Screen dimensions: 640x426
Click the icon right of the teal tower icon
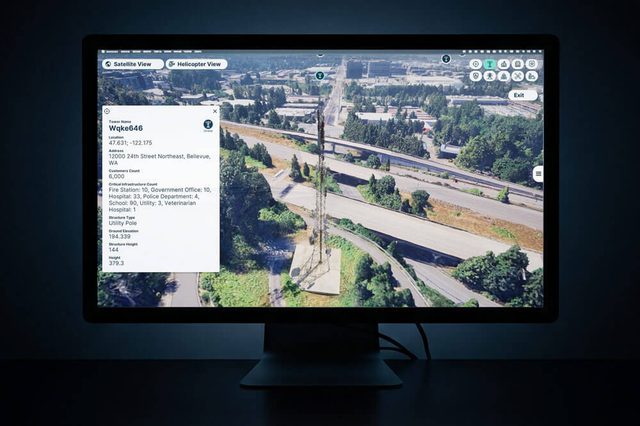504,64
